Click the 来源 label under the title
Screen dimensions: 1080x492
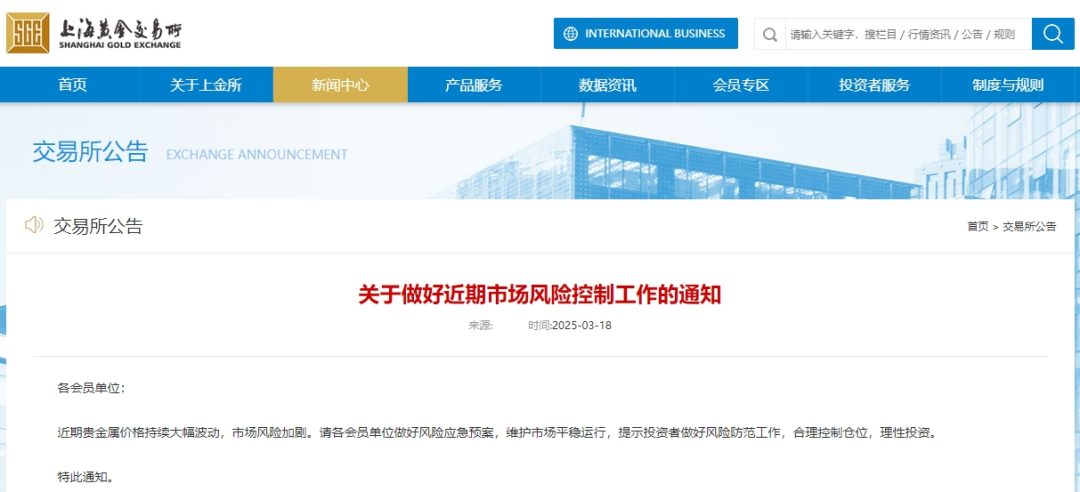coord(481,325)
